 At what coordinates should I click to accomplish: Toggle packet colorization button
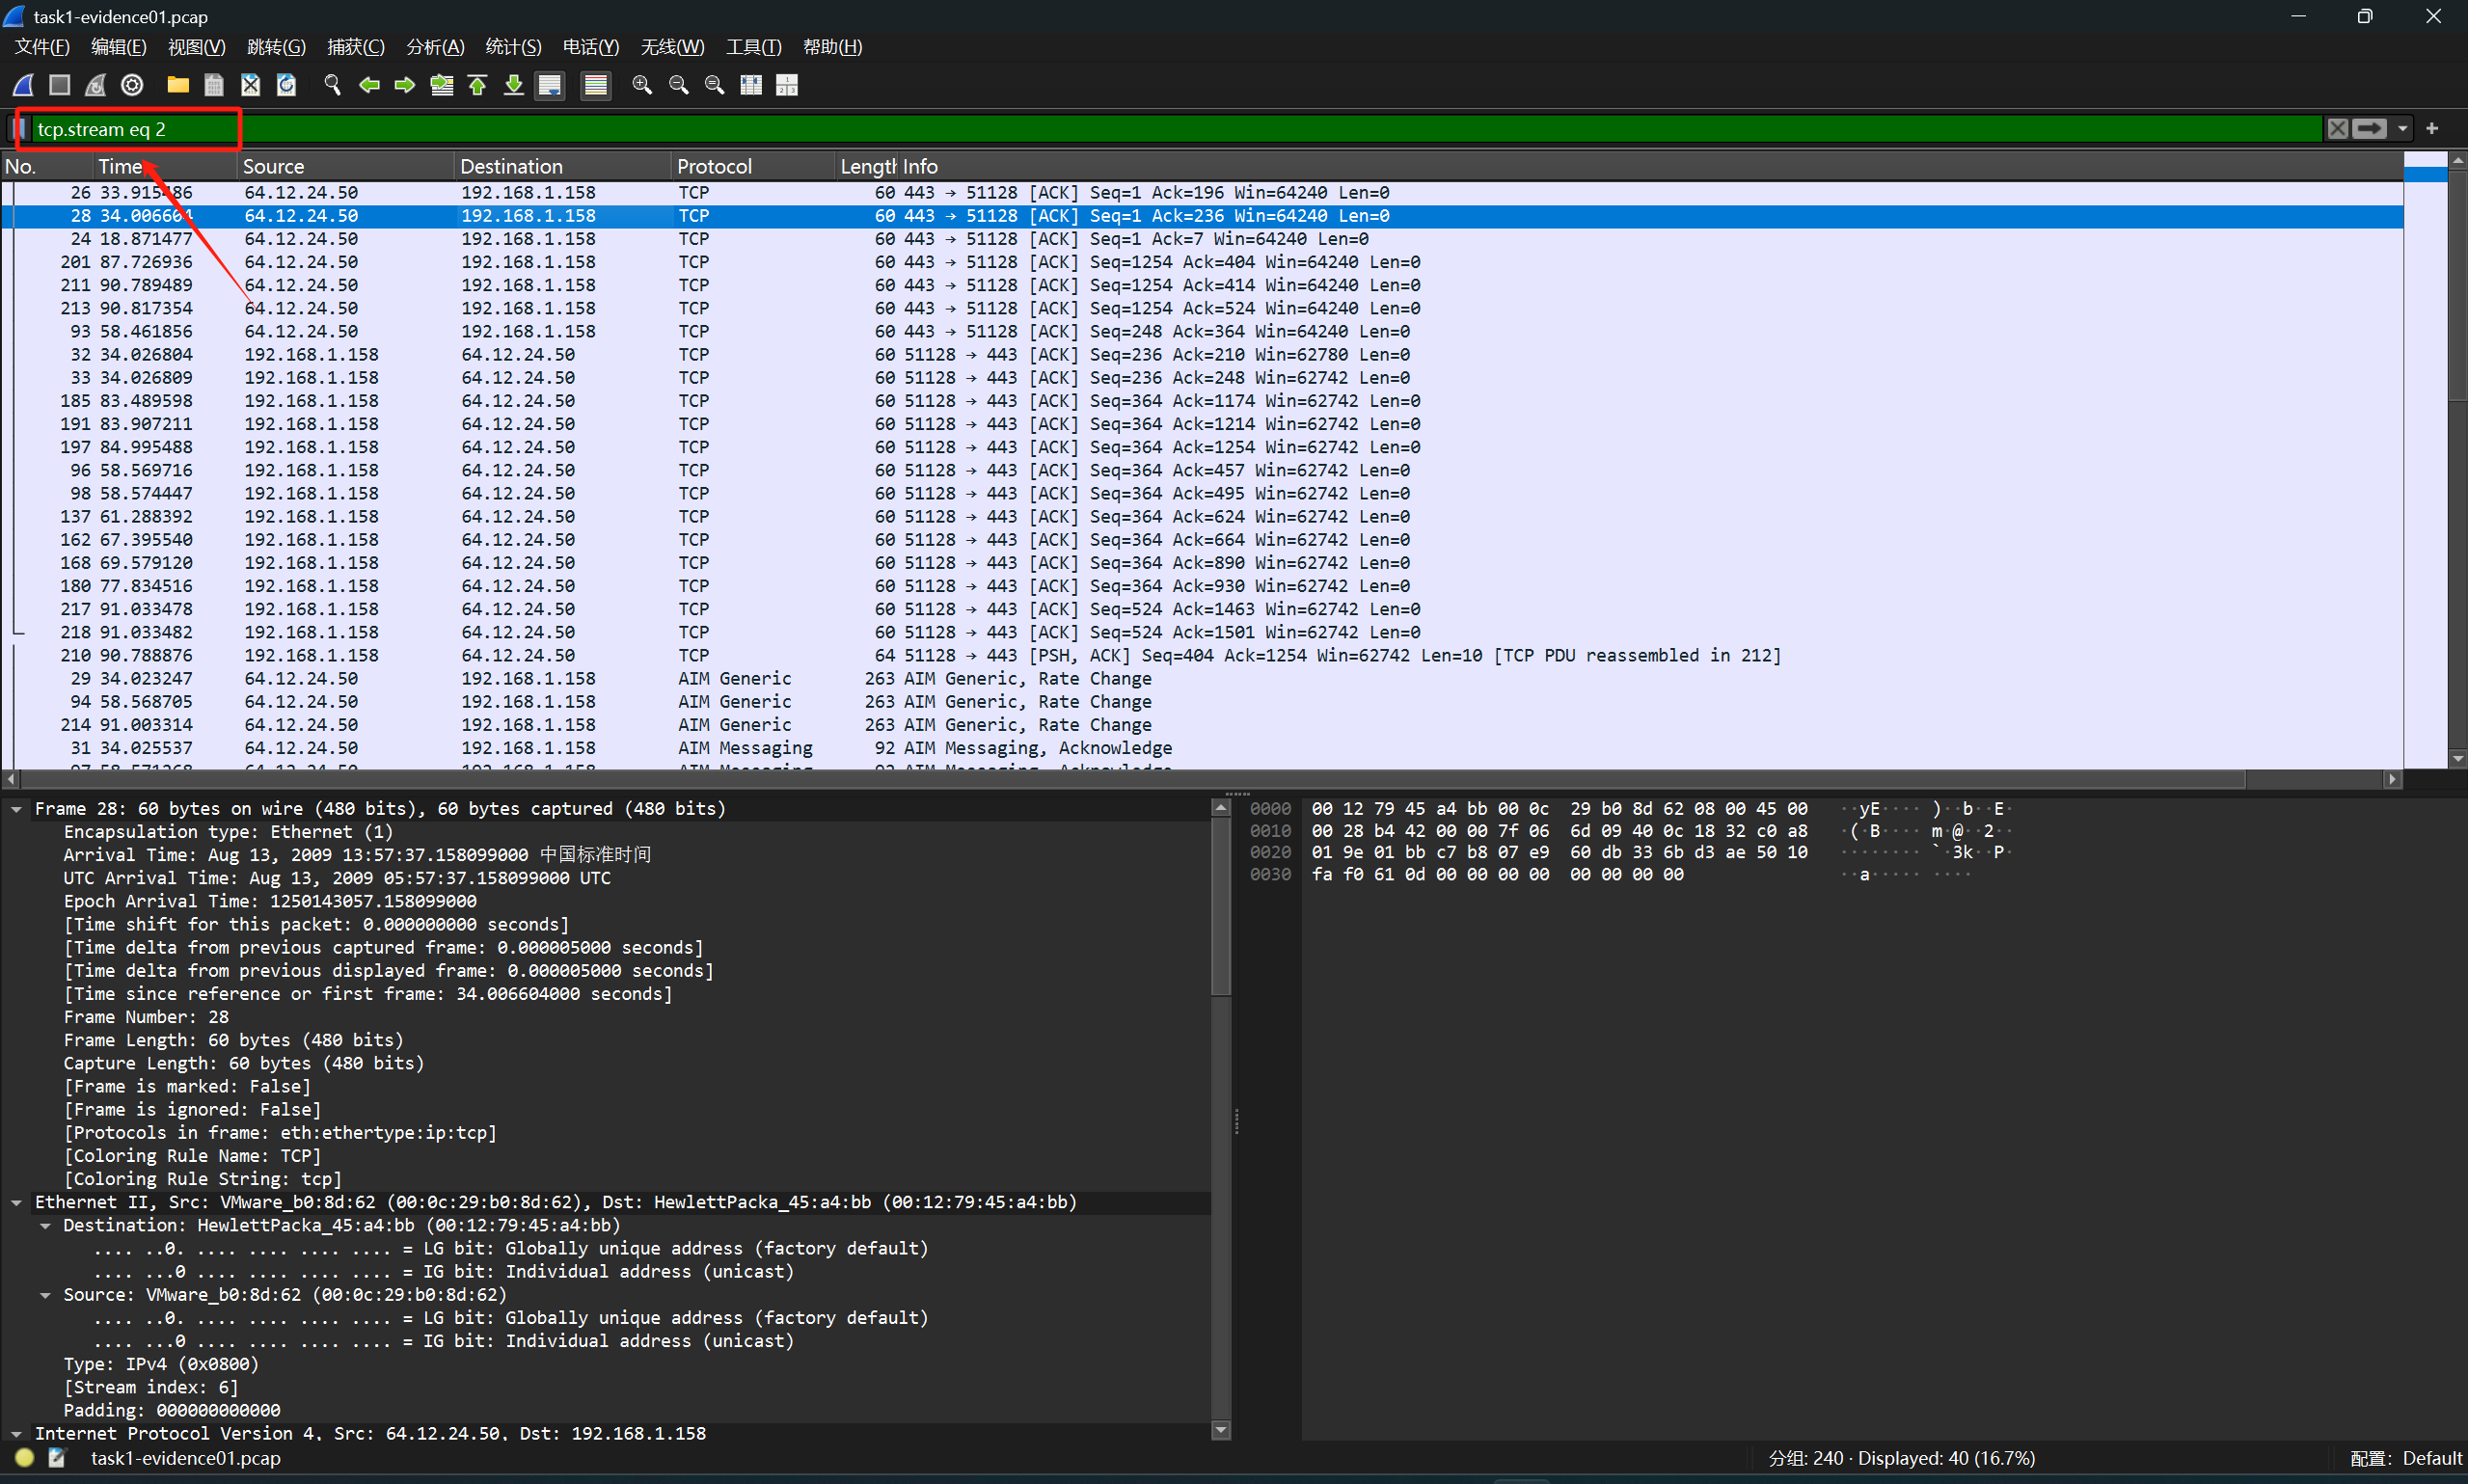[x=596, y=86]
